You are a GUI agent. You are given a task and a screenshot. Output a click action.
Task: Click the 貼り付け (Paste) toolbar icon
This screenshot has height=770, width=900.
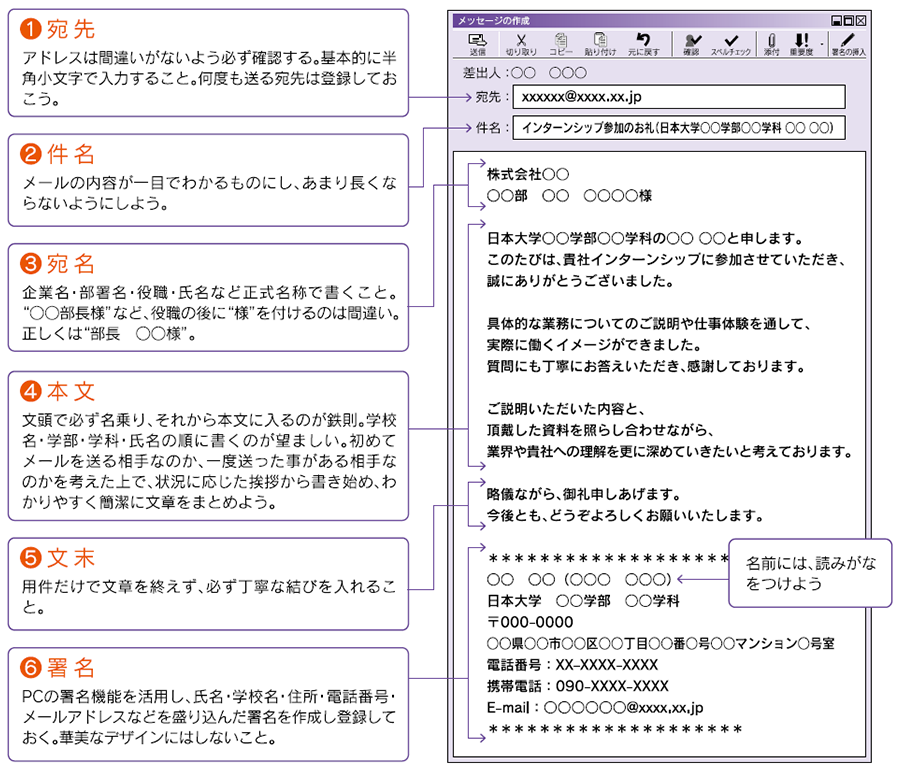[x=600, y=44]
